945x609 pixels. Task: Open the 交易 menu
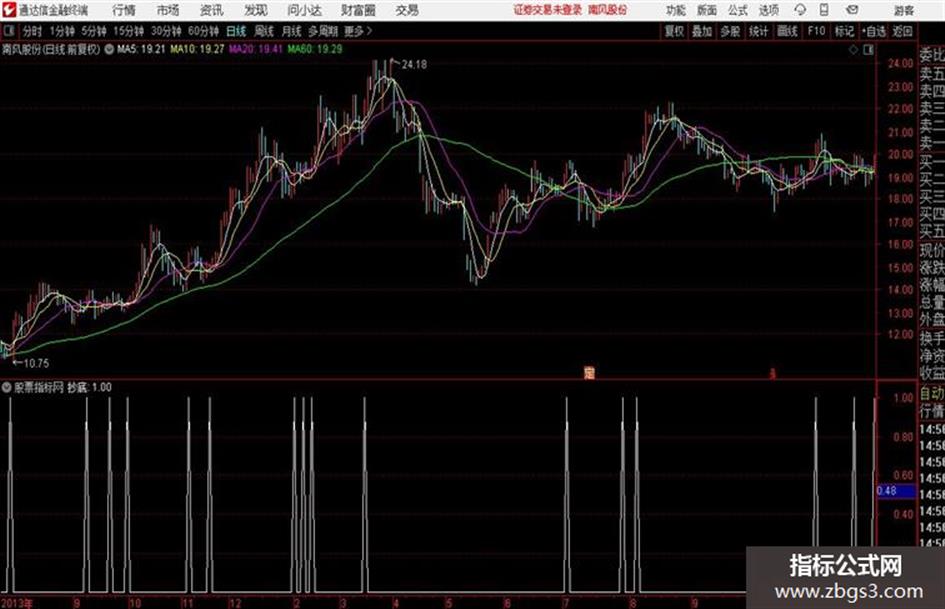pyautogui.click(x=407, y=10)
